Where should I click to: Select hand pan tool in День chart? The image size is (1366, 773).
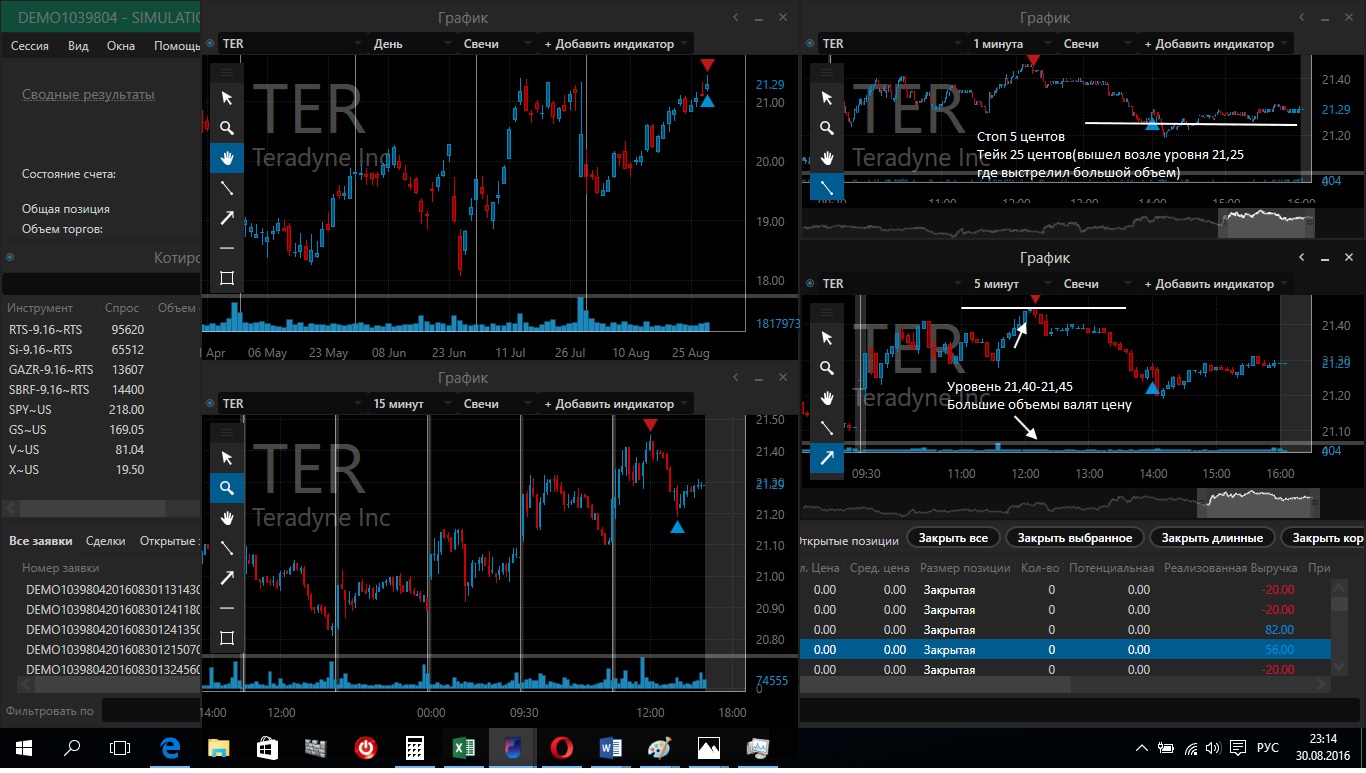pos(227,158)
